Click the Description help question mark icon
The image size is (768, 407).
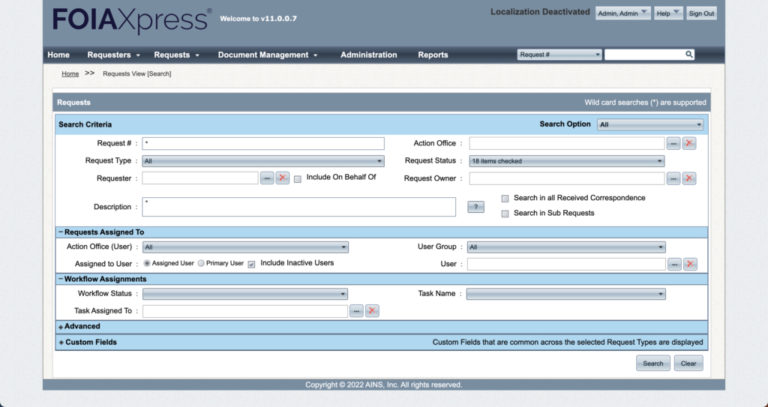coord(475,207)
